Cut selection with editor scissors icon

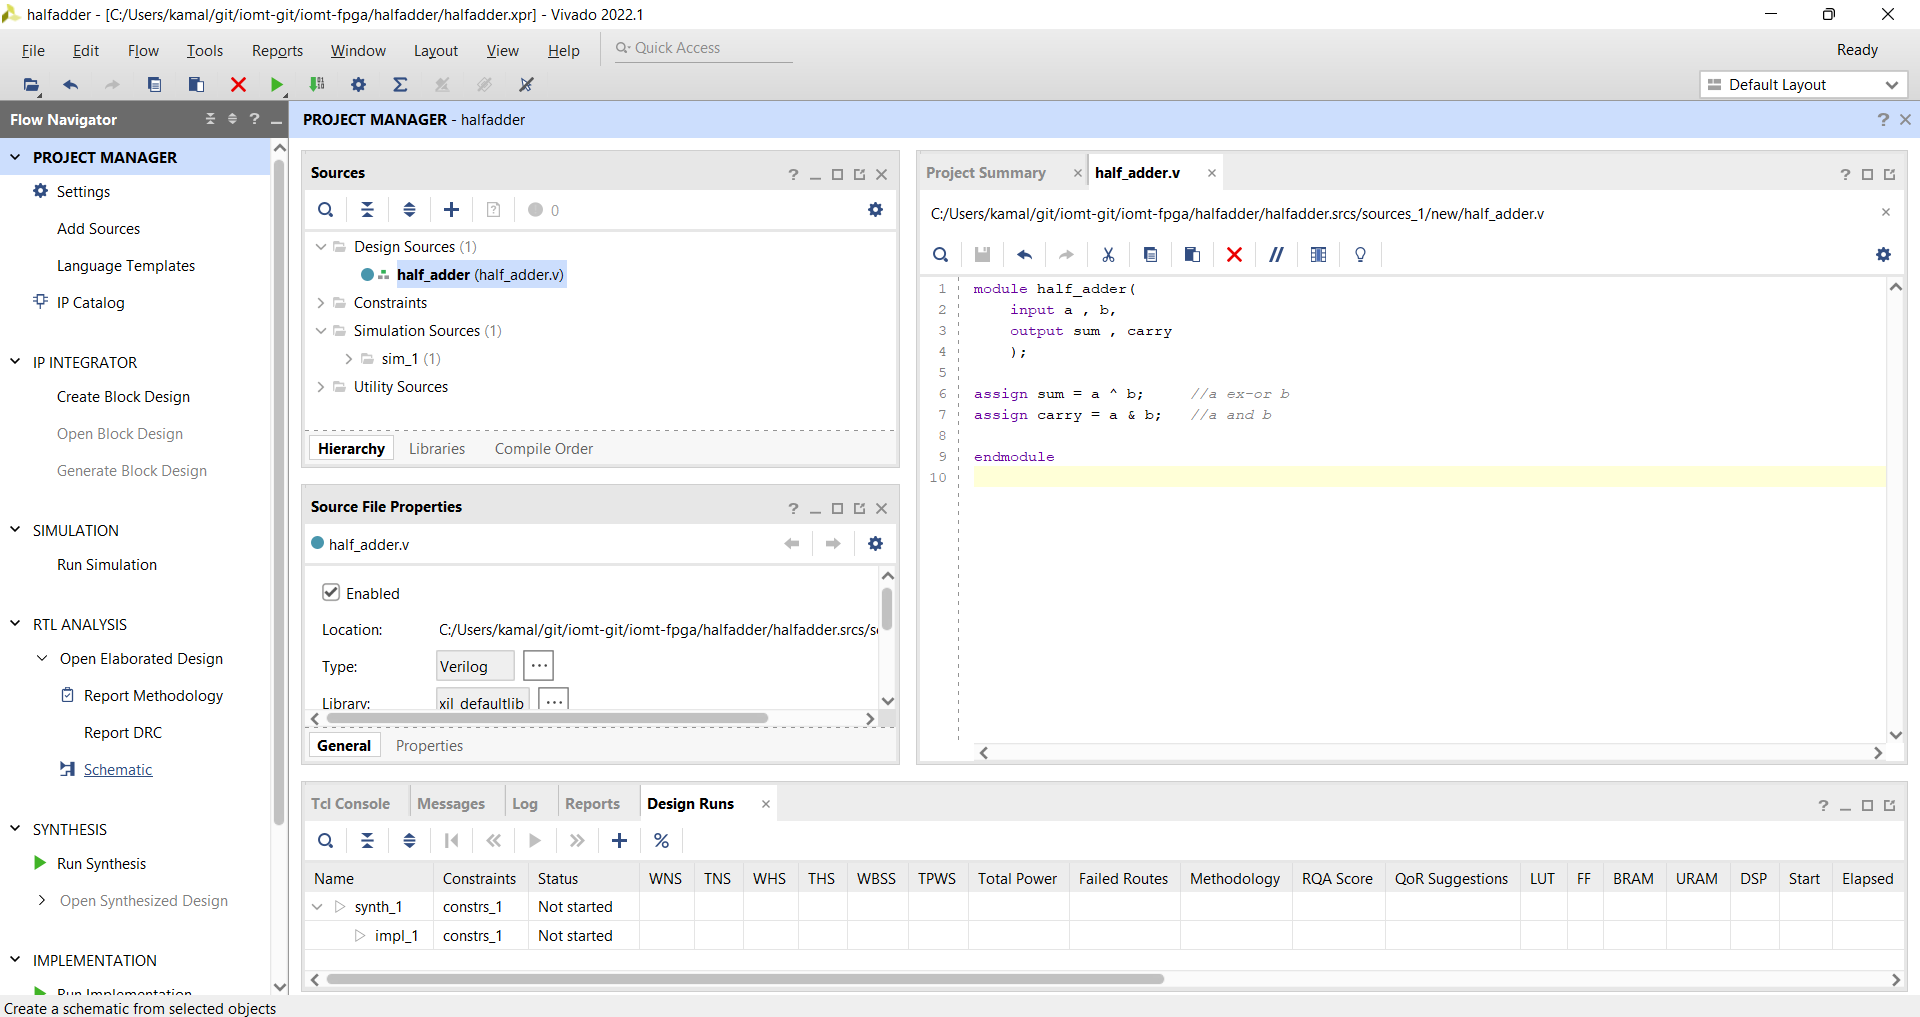pos(1108,255)
